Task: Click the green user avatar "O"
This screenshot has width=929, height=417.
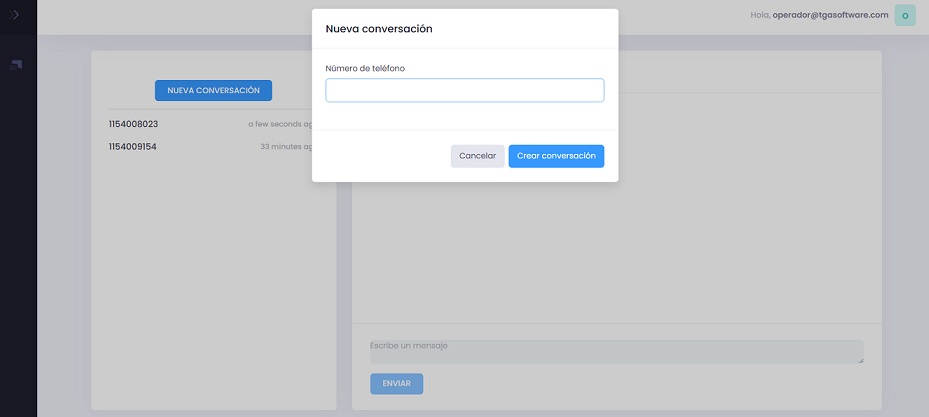Action: [x=904, y=15]
